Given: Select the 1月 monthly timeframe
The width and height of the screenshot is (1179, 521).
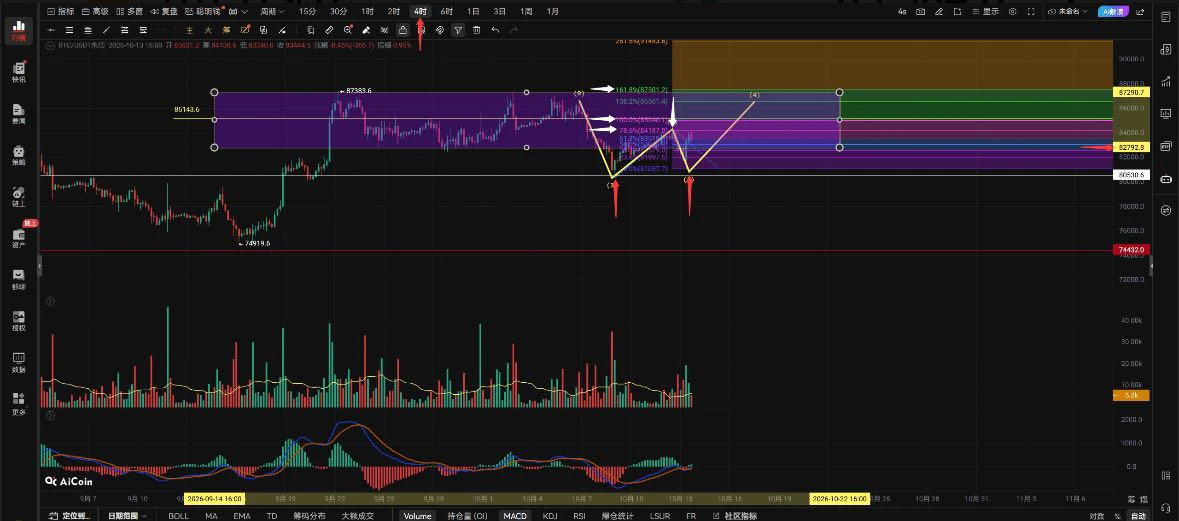Looking at the screenshot, I should [x=553, y=11].
